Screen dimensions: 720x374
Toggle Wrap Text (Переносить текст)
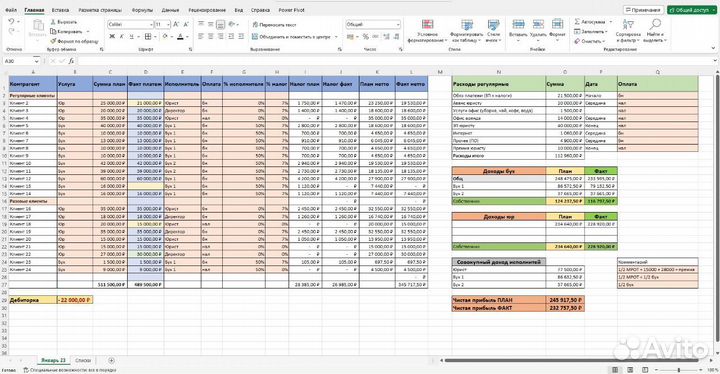pos(274,25)
